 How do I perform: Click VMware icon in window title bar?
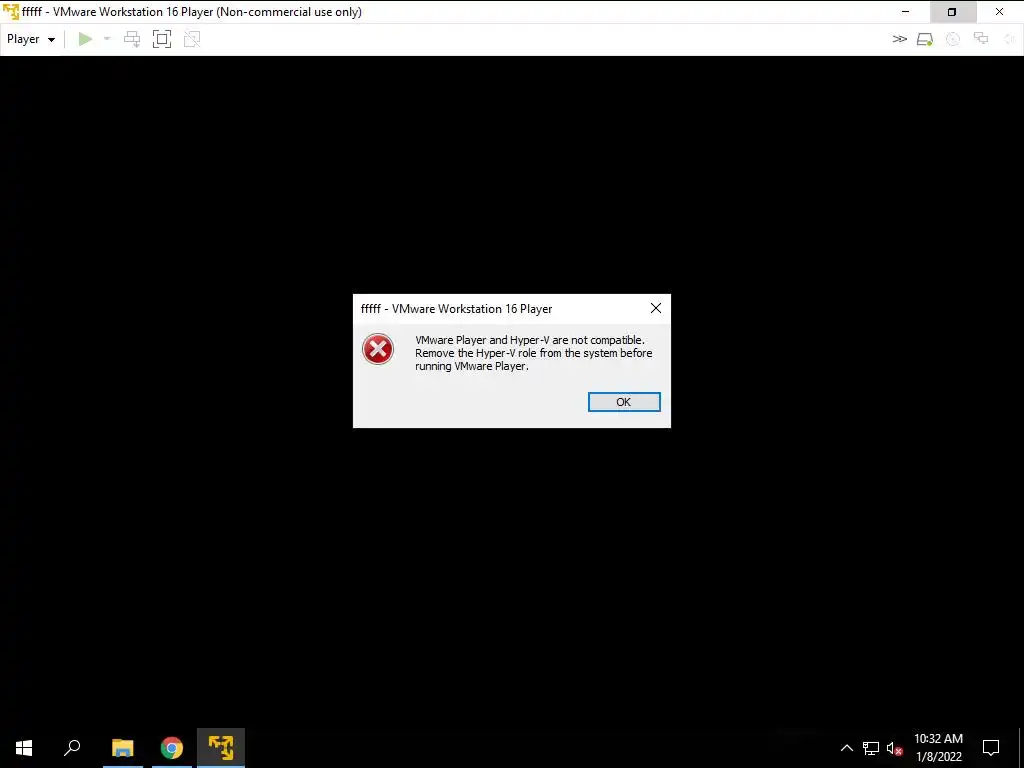click(10, 12)
